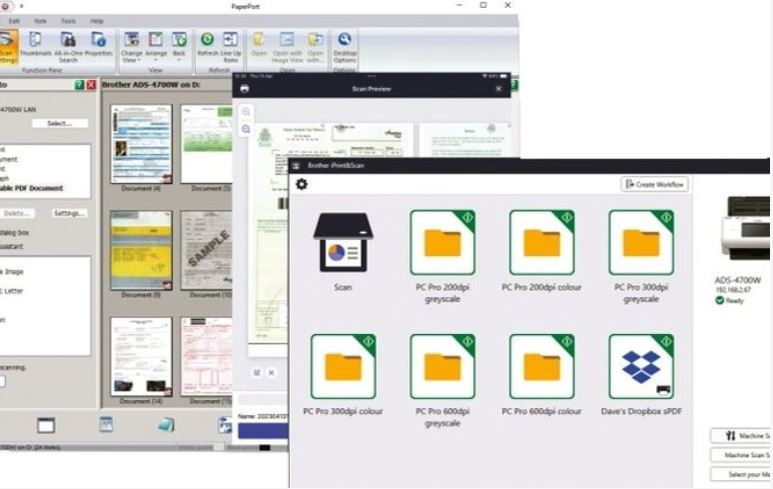Click Open with Image View in PaperPort
This screenshot has height=489, width=773.
tap(287, 47)
